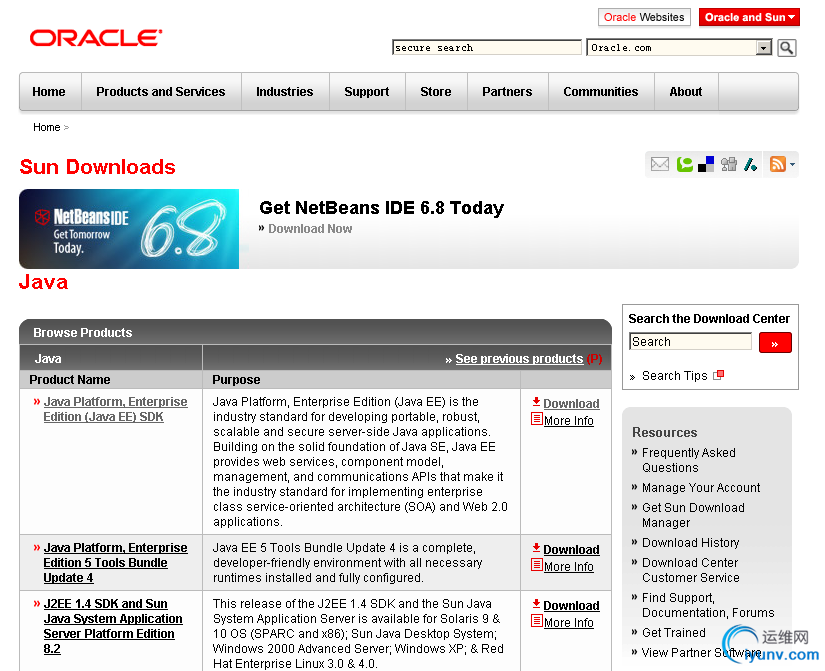Viewport: 825px width, 671px height.
Task: Expand the RSS feed options arrow
Action: point(792,164)
